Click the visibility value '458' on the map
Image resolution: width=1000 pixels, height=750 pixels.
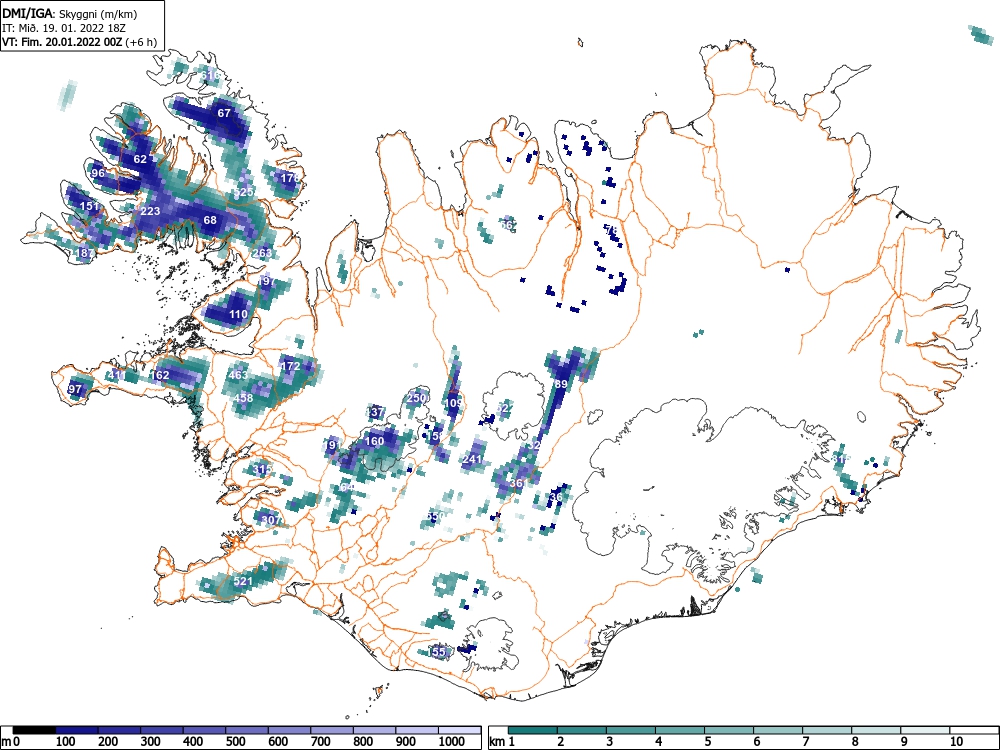[x=243, y=398]
